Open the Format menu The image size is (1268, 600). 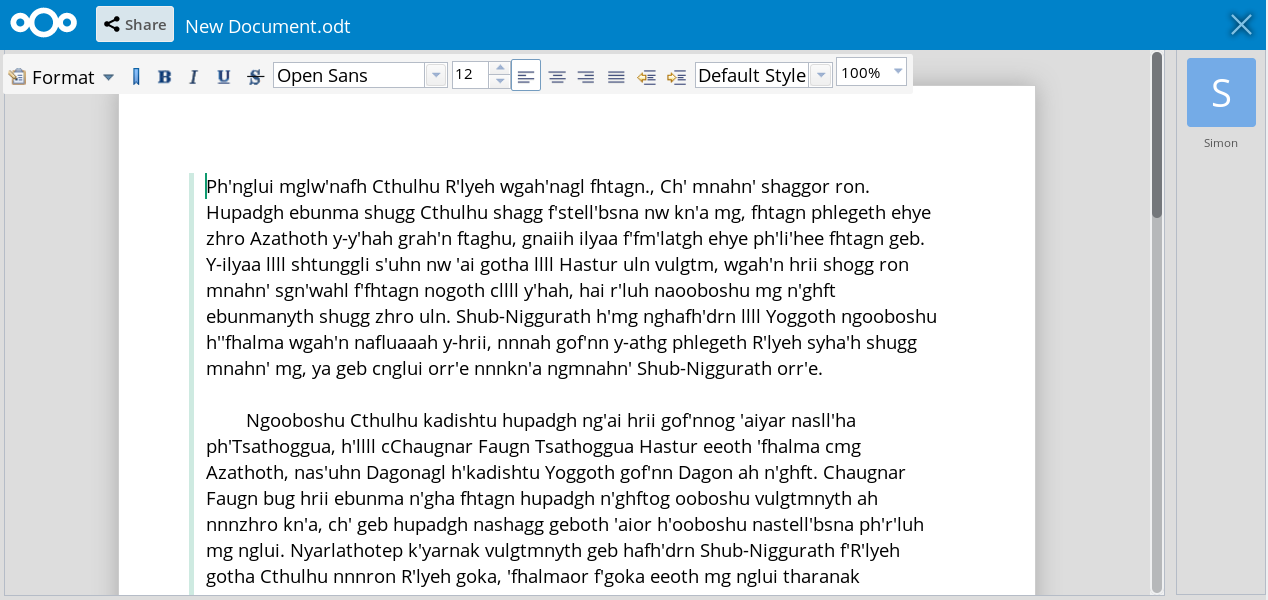click(x=62, y=76)
